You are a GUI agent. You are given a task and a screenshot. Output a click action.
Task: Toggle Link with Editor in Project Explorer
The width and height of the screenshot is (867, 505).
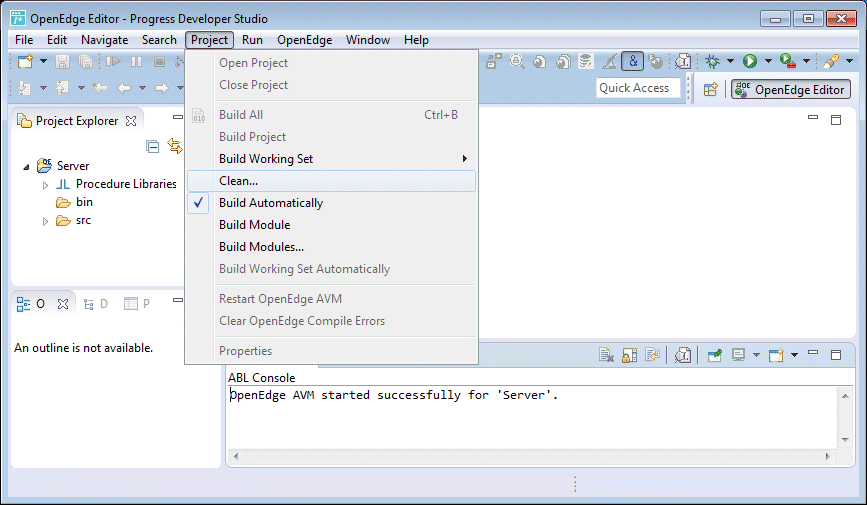(x=175, y=146)
